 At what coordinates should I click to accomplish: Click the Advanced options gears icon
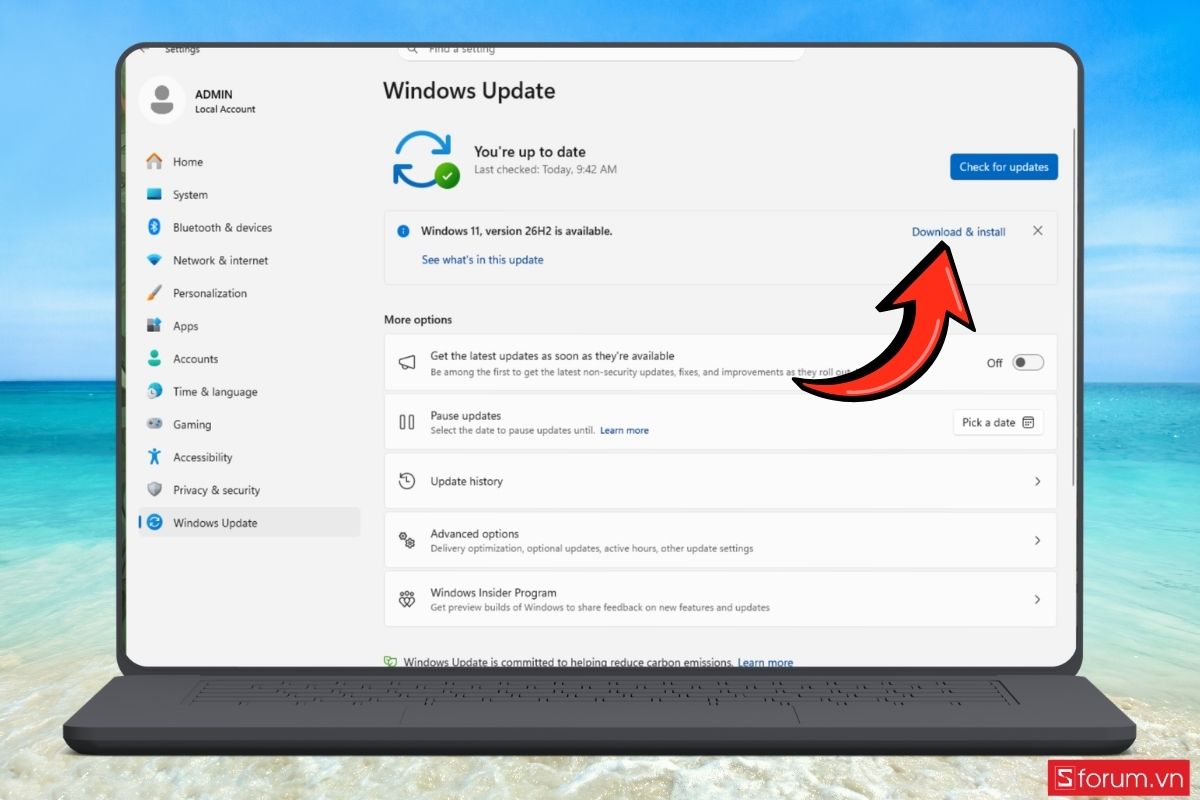point(407,540)
